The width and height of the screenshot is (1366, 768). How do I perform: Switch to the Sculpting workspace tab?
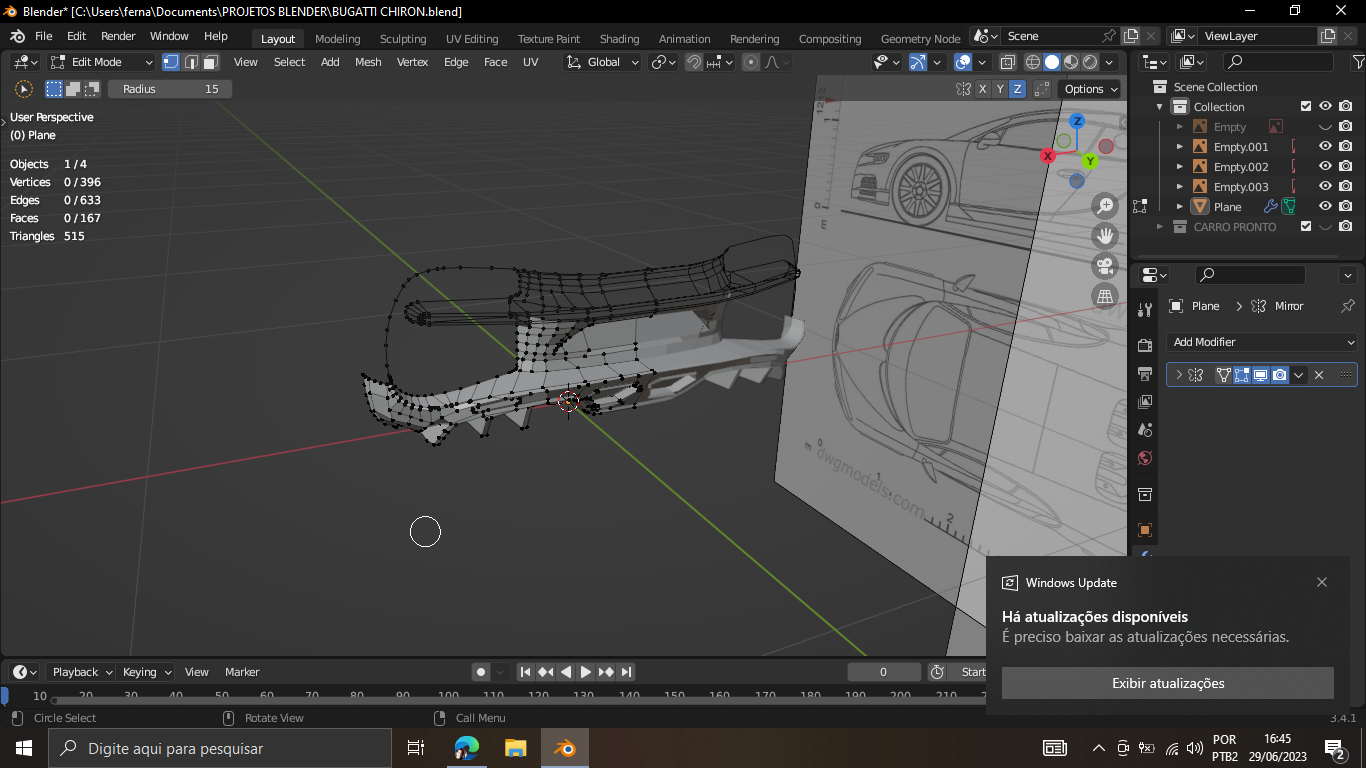403,39
